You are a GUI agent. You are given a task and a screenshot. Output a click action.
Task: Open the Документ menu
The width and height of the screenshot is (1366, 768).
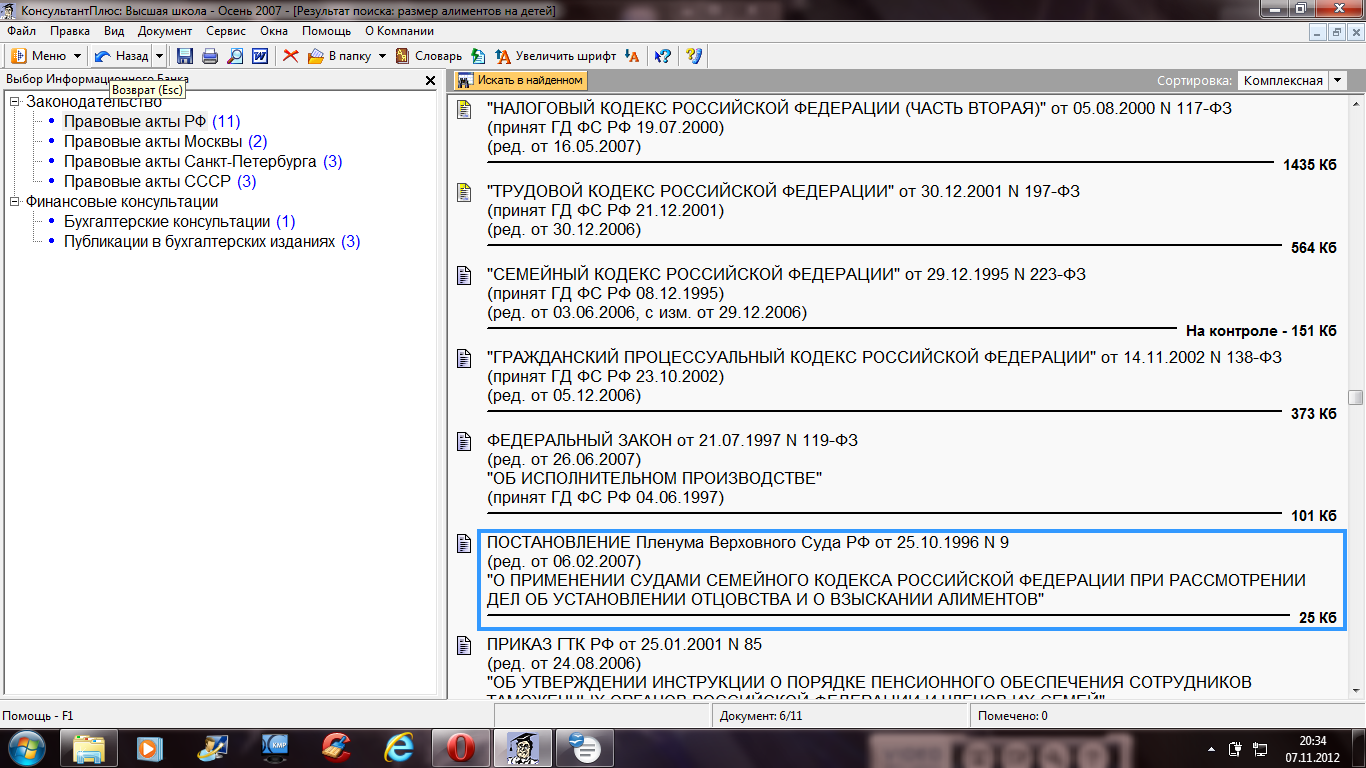pos(165,31)
